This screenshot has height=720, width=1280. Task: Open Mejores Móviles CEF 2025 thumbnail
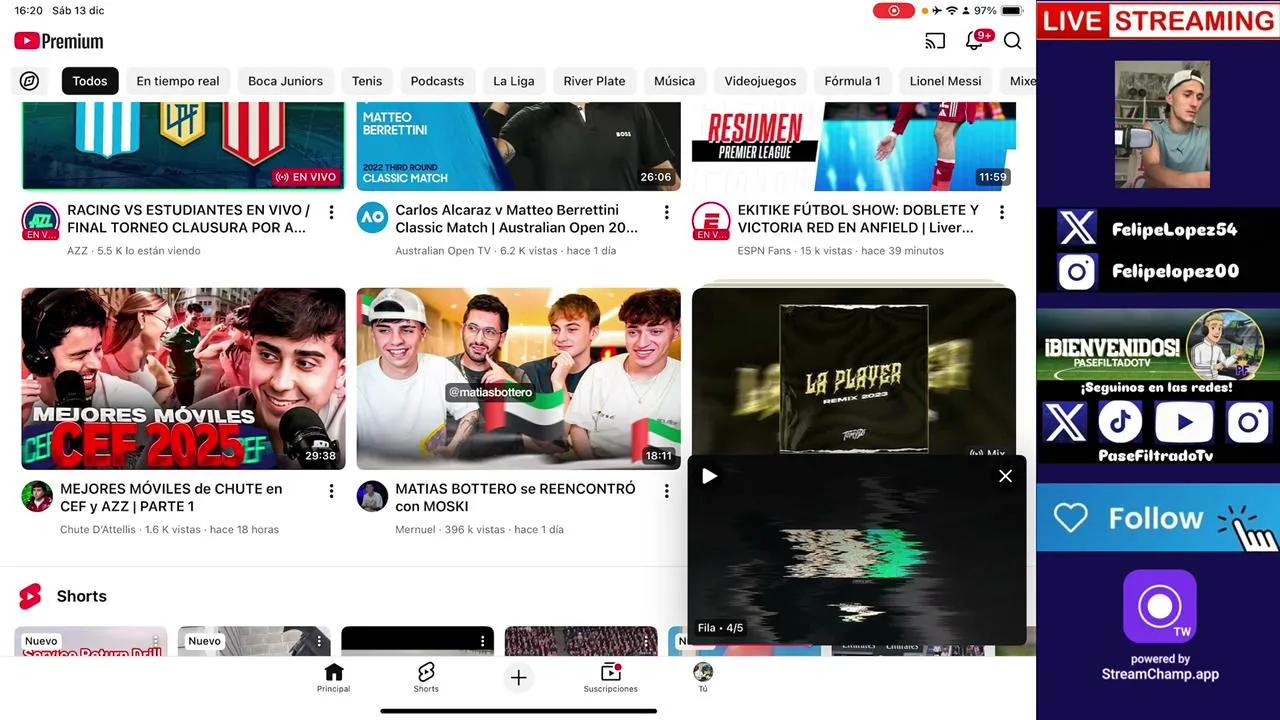point(183,379)
